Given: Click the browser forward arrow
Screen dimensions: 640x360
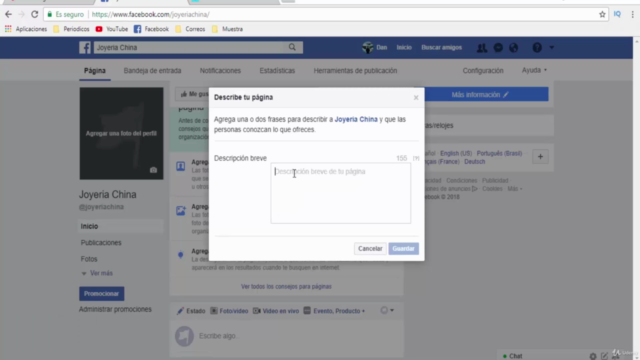Looking at the screenshot, I should (22, 14).
